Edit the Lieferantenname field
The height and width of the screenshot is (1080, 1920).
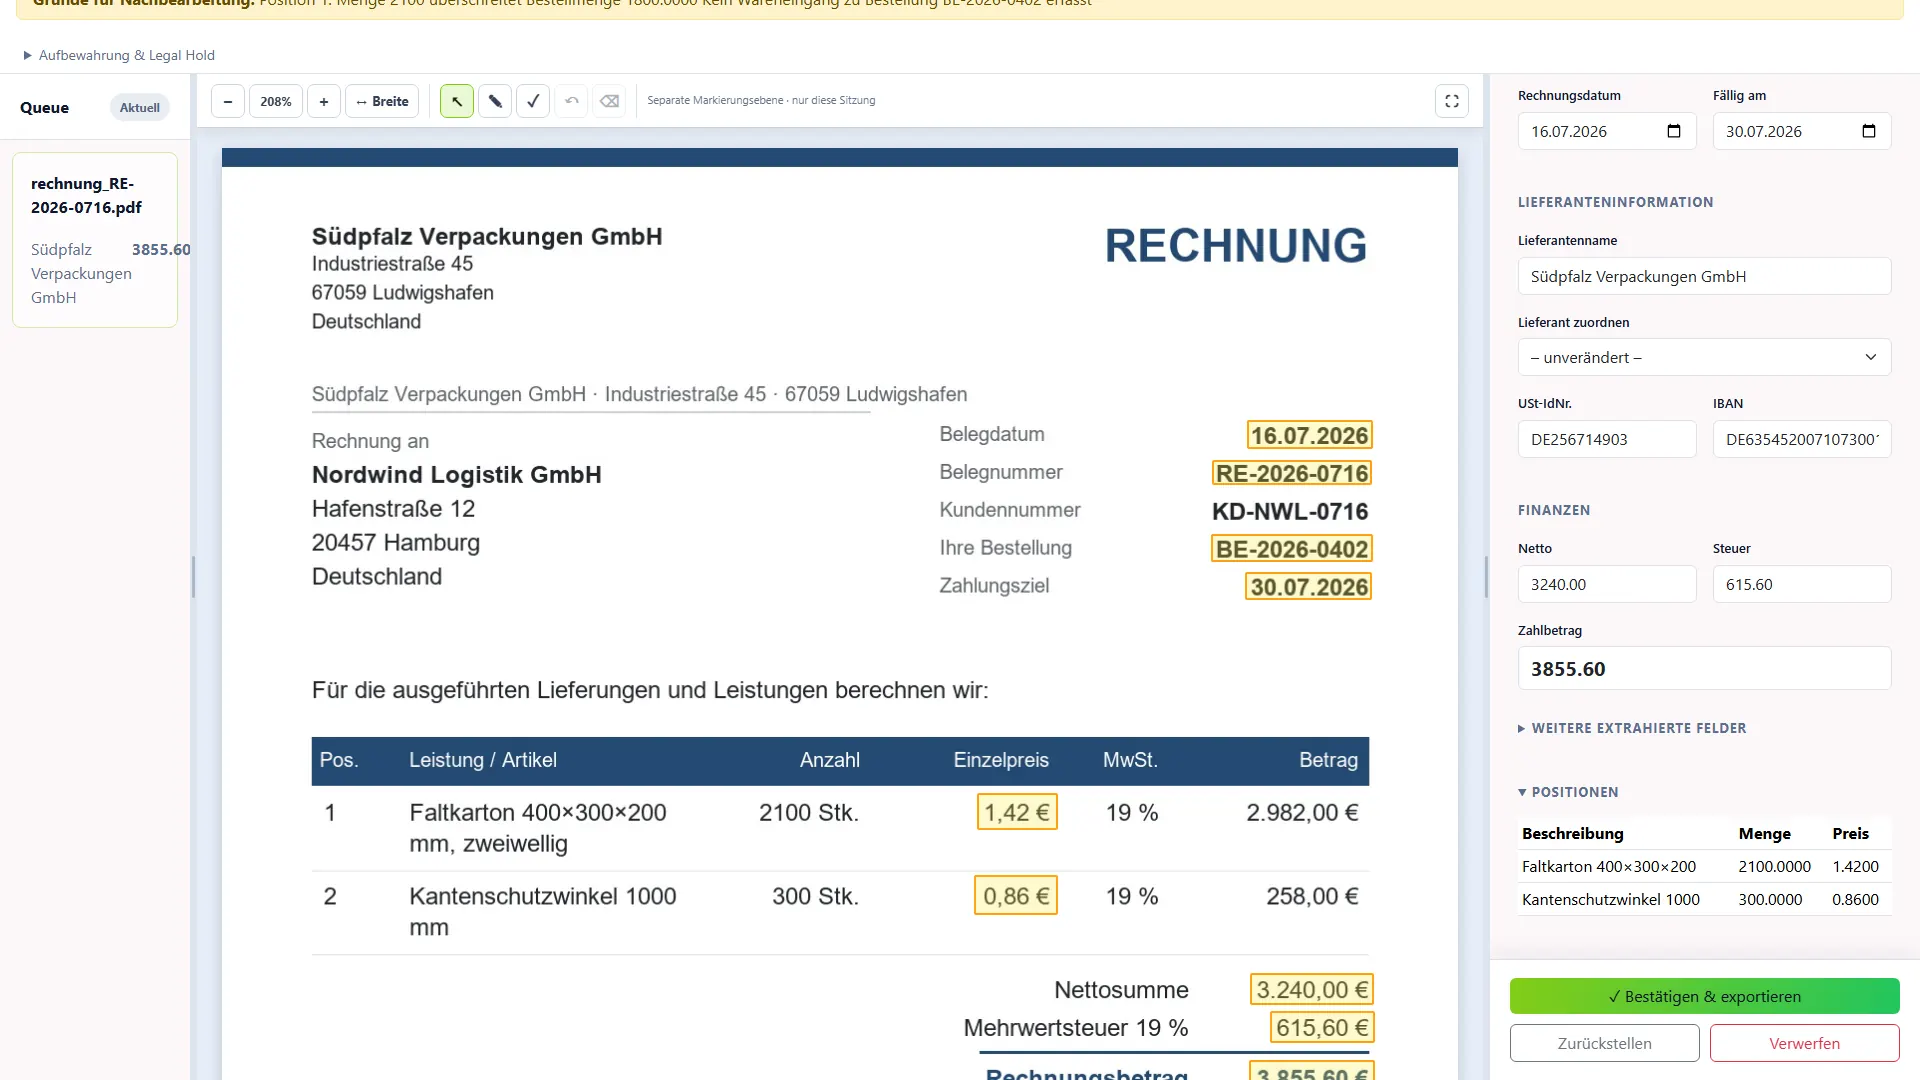[1704, 276]
